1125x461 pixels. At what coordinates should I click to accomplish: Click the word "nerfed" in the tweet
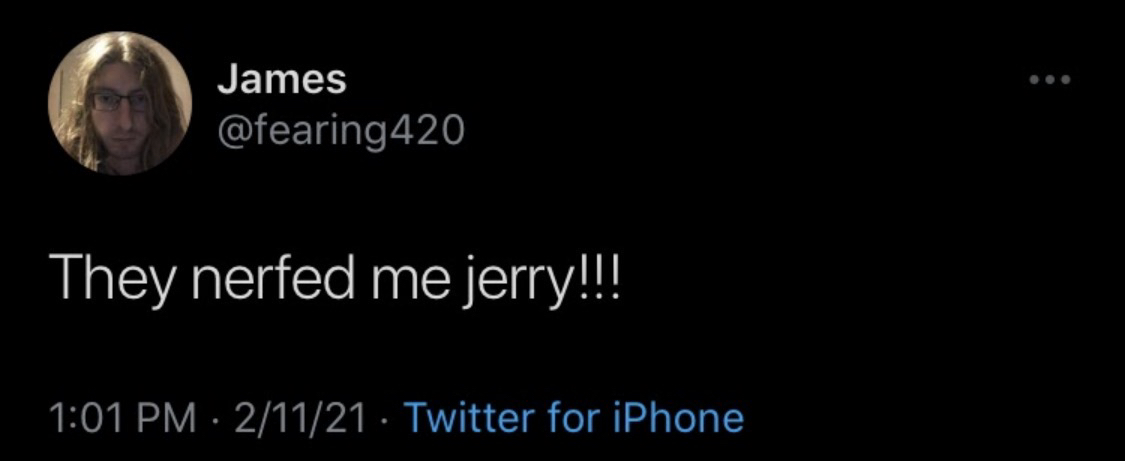pyautogui.click(x=266, y=276)
